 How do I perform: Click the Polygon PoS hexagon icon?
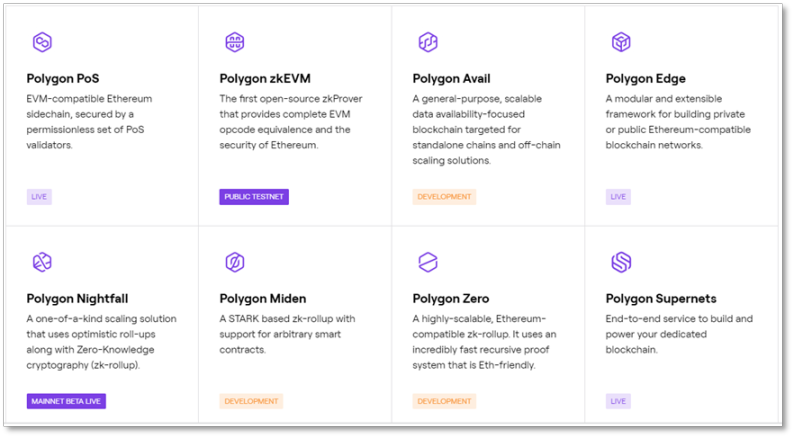tap(42, 42)
